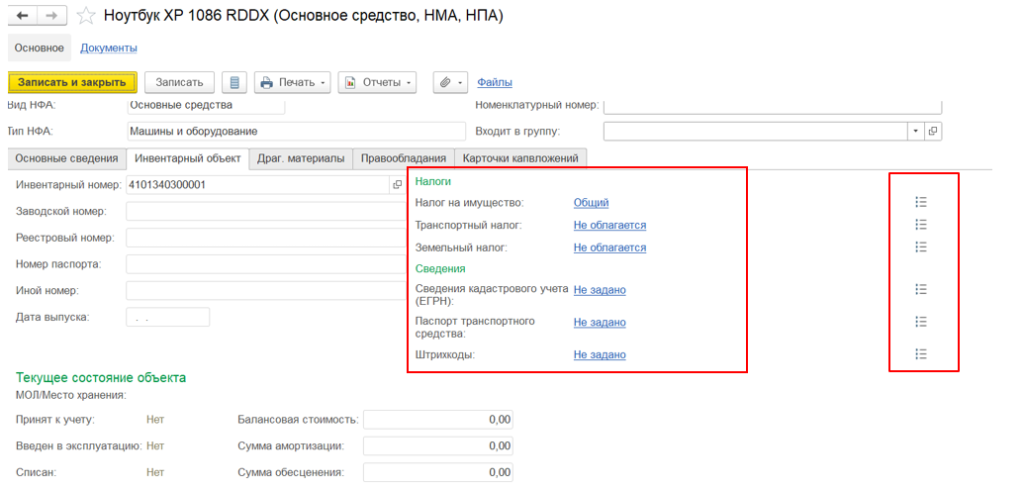Image resolution: width=1024 pixels, height=491 pixels.
Task: Go forward with the right arrow button
Action: coord(52,15)
